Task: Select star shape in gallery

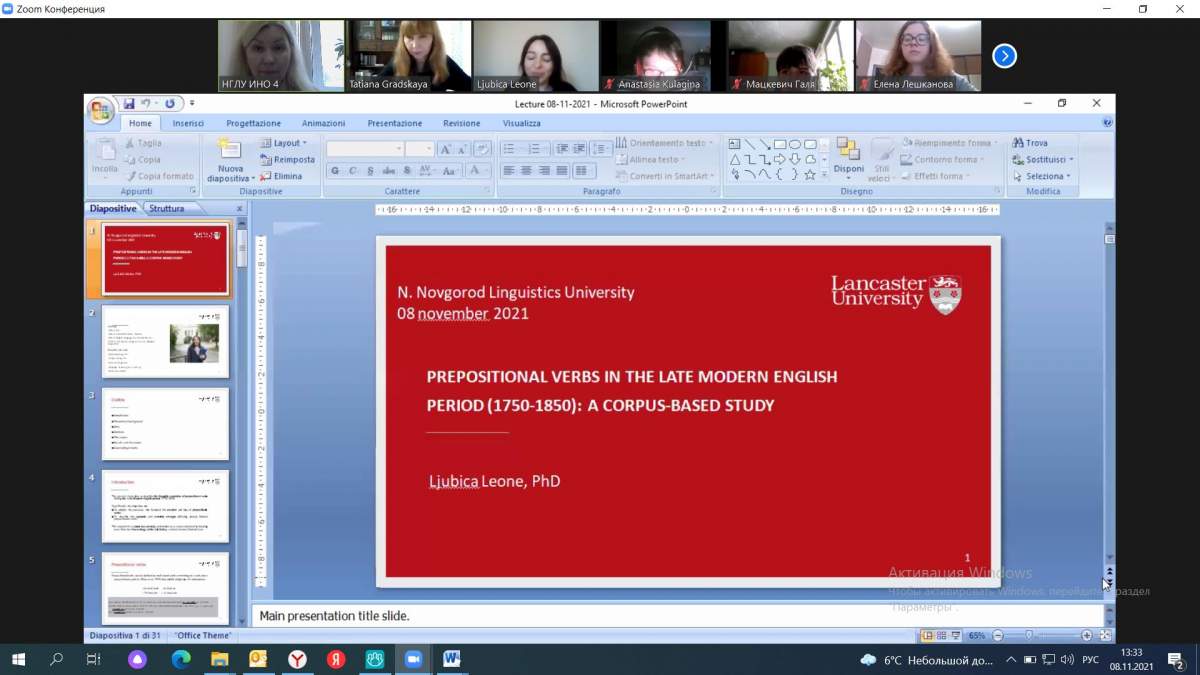Action: tap(810, 174)
